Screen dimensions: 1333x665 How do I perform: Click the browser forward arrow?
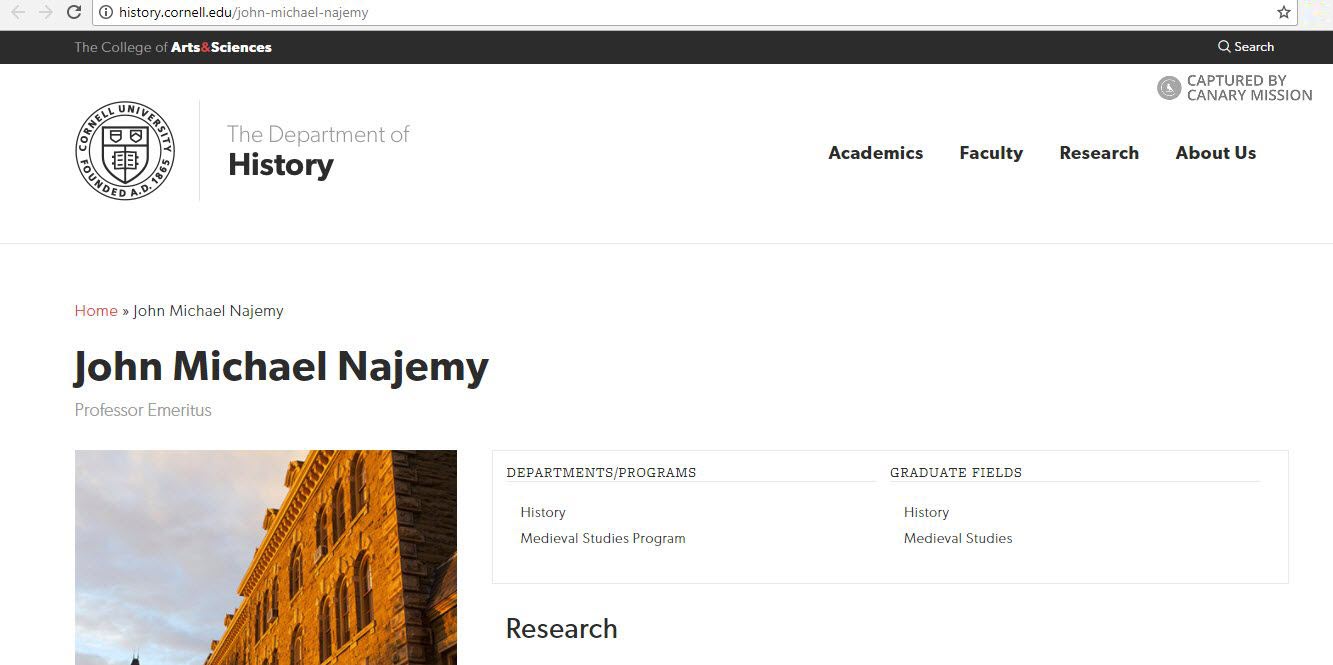[x=46, y=12]
